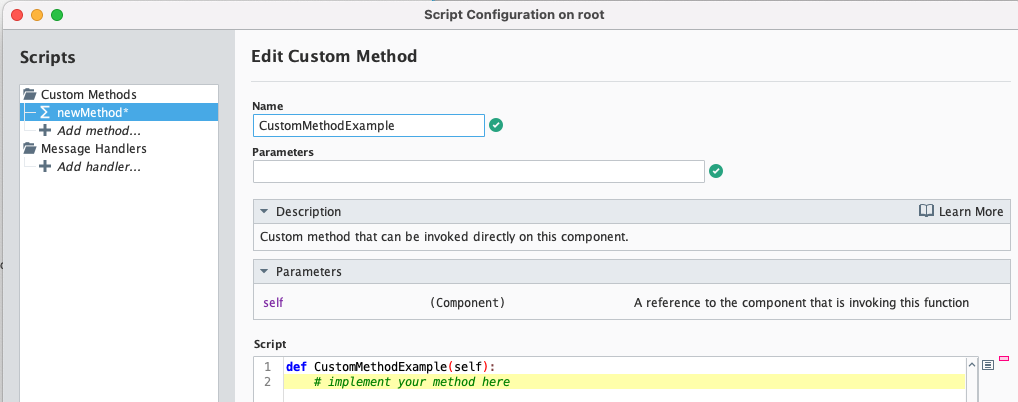
Task: Click the green checkmark beside the Name field
Action: pos(496,125)
